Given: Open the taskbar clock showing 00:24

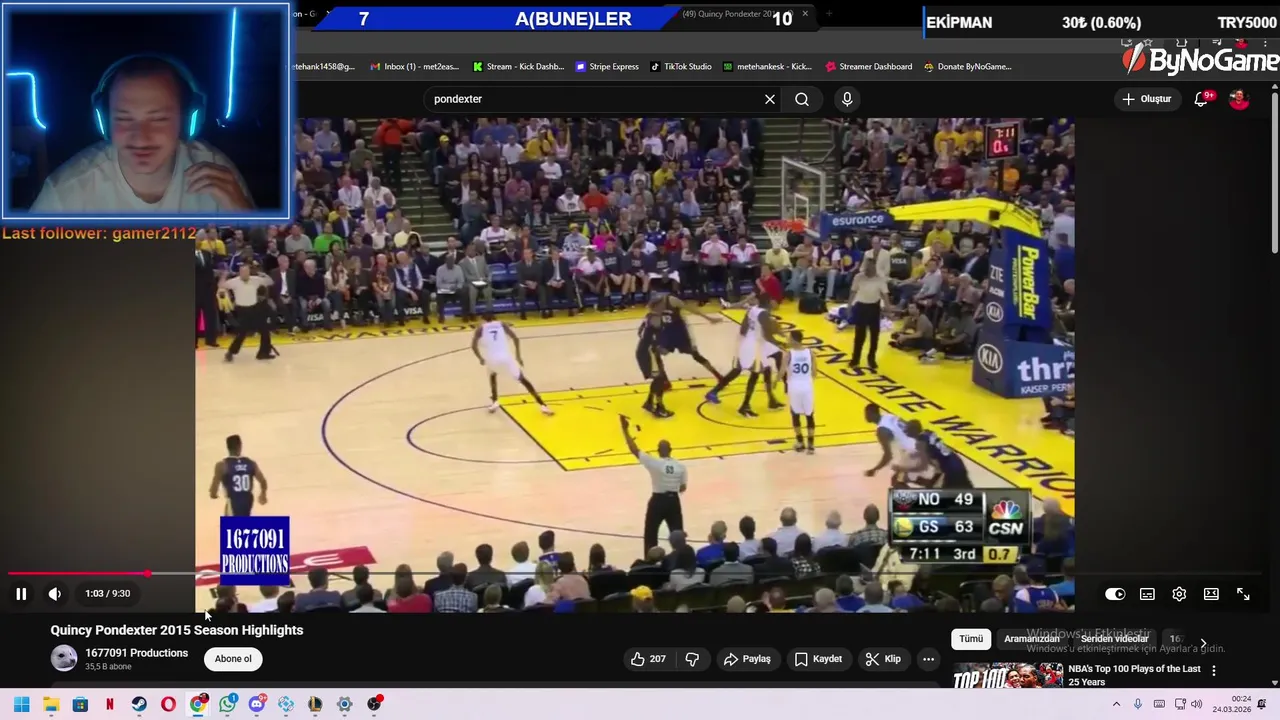Looking at the screenshot, I should pyautogui.click(x=1231, y=704).
